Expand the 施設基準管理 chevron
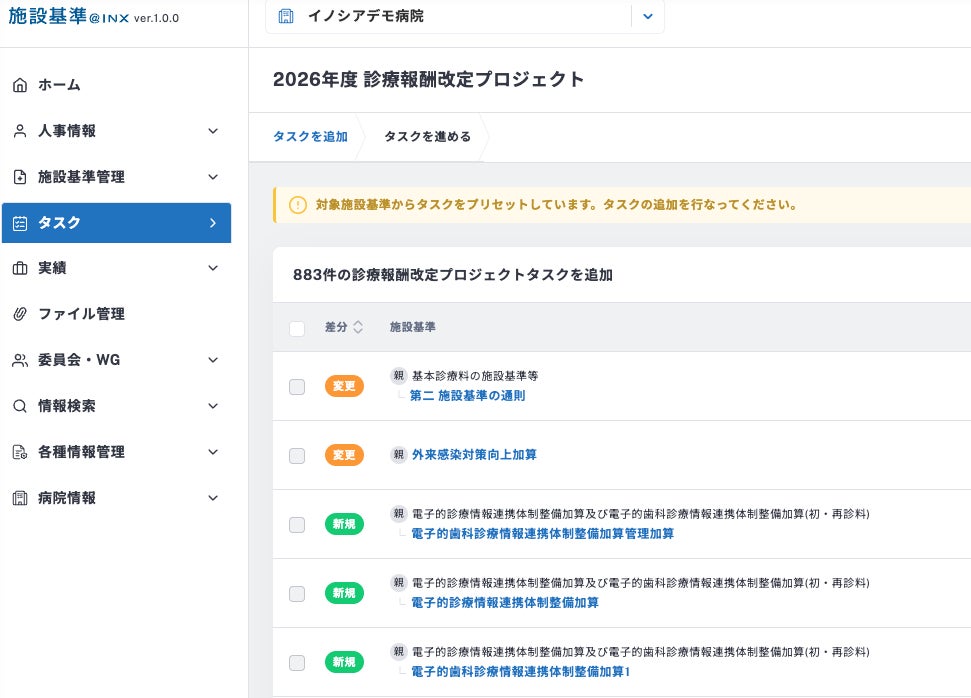The image size is (971, 698). click(x=212, y=177)
